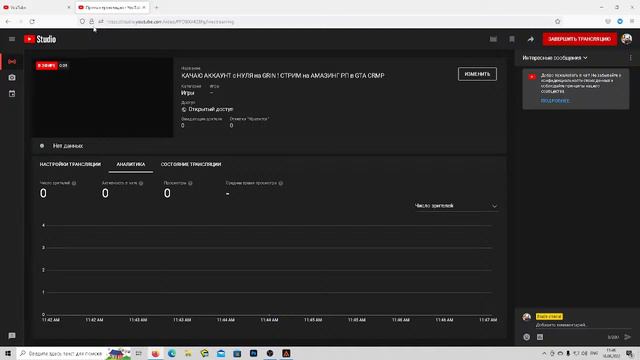Open the Подробнее link in chat notice
Viewport: 640px width, 360px height.
point(555,100)
